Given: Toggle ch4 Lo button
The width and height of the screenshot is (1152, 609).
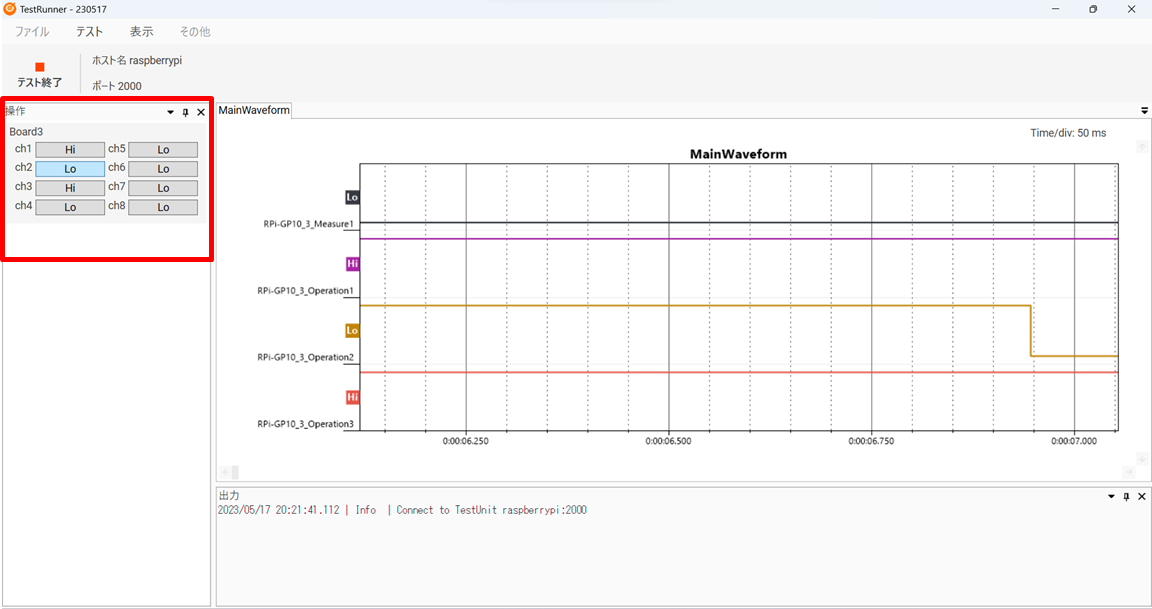Looking at the screenshot, I should pyautogui.click(x=70, y=207).
